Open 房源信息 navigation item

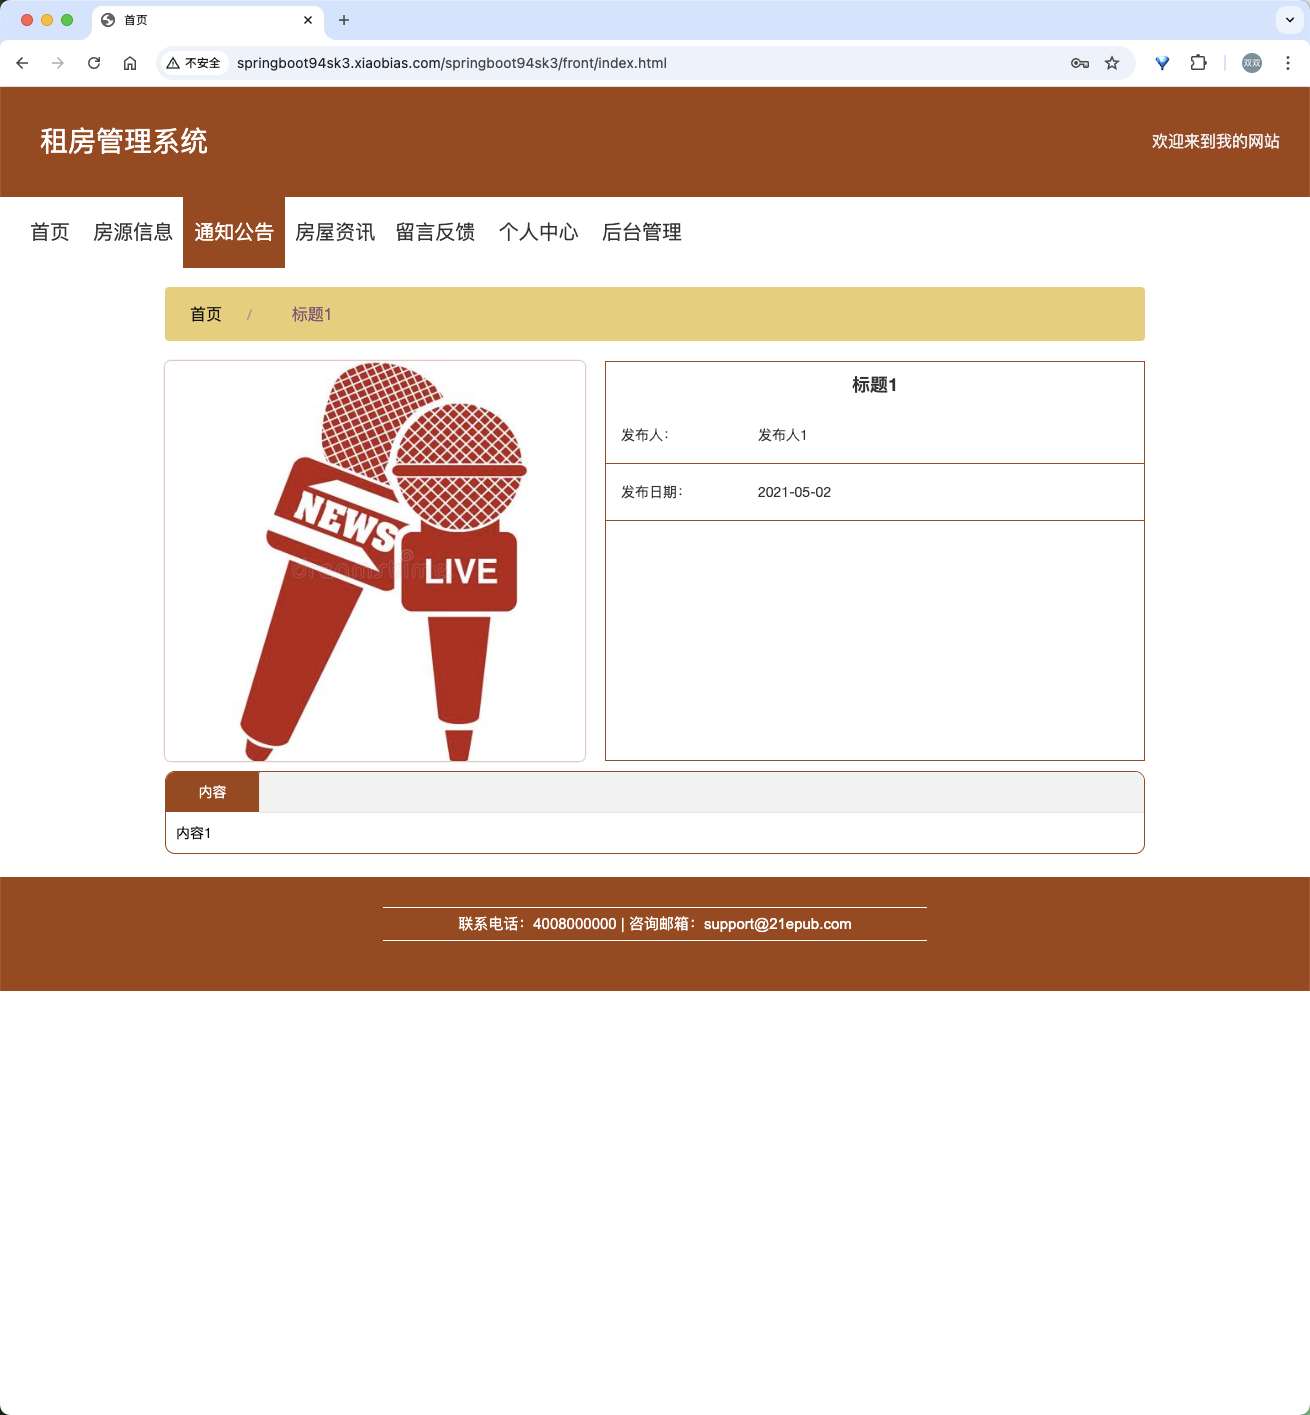coord(133,232)
